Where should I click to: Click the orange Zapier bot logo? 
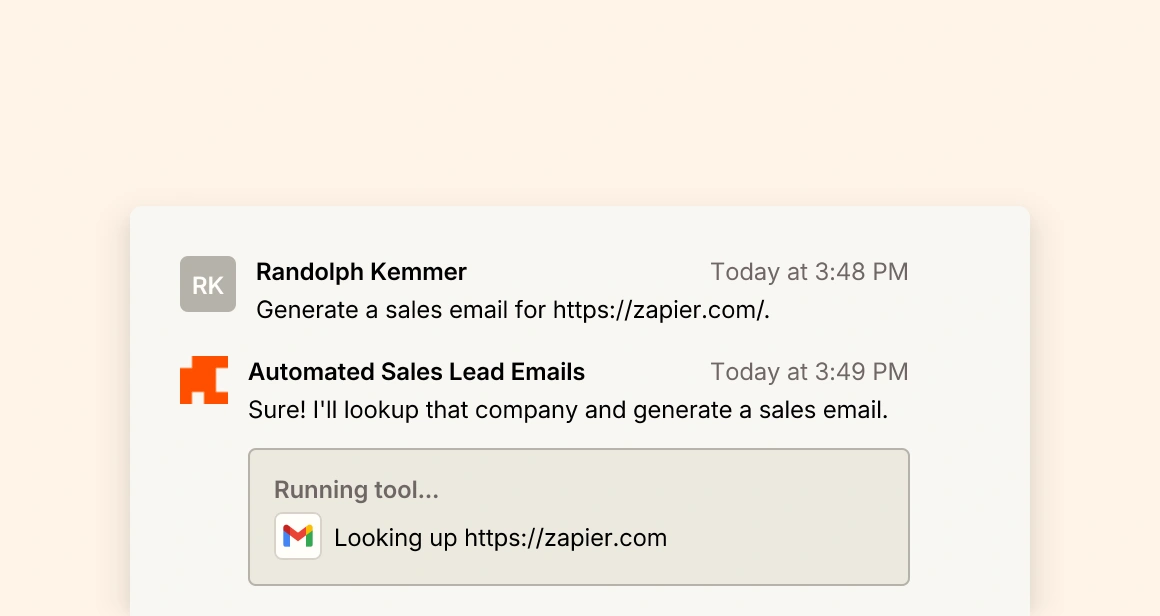(204, 380)
